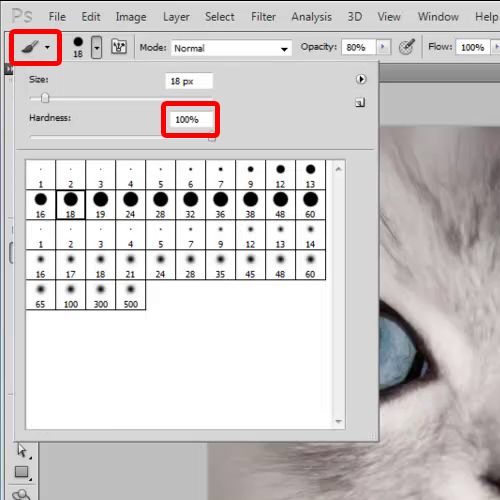Image resolution: width=500 pixels, height=500 pixels.
Task: Click brush list scrollbar down arrow
Action: pos(339,421)
